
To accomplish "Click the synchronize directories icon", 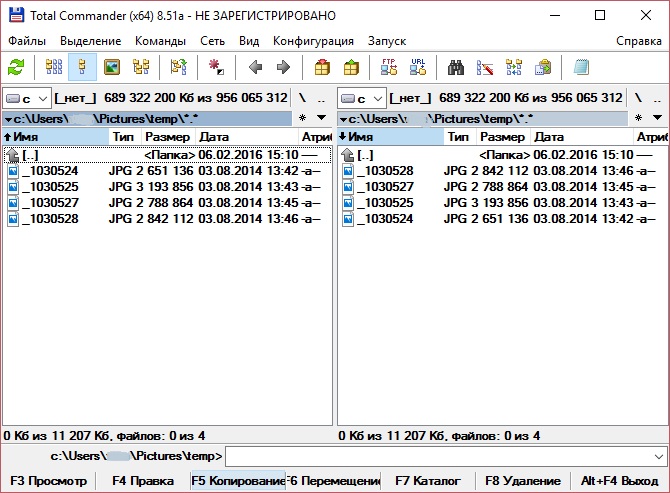I will (x=514, y=67).
